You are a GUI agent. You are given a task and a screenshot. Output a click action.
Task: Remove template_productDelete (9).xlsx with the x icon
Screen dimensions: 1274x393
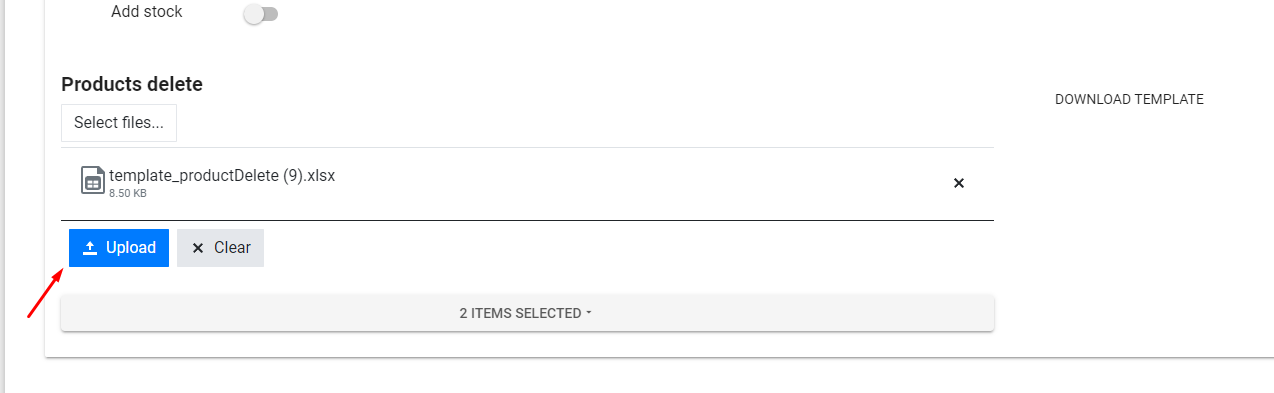959,183
